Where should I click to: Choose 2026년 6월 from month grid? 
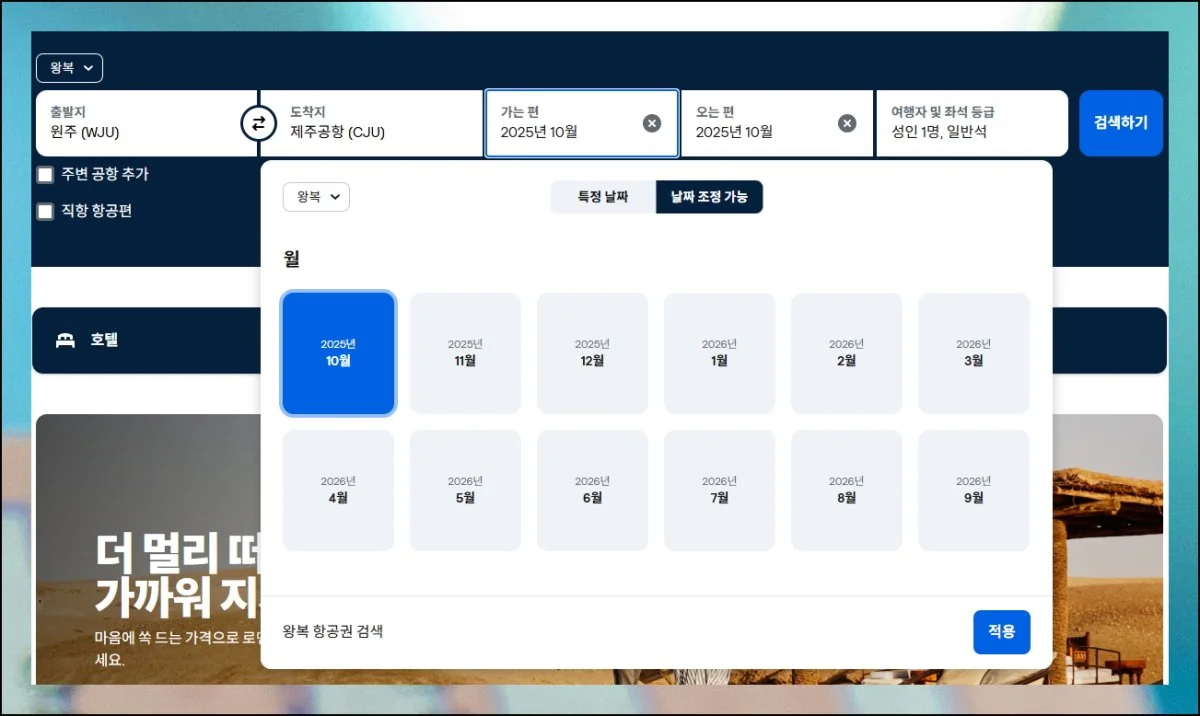tap(592, 490)
